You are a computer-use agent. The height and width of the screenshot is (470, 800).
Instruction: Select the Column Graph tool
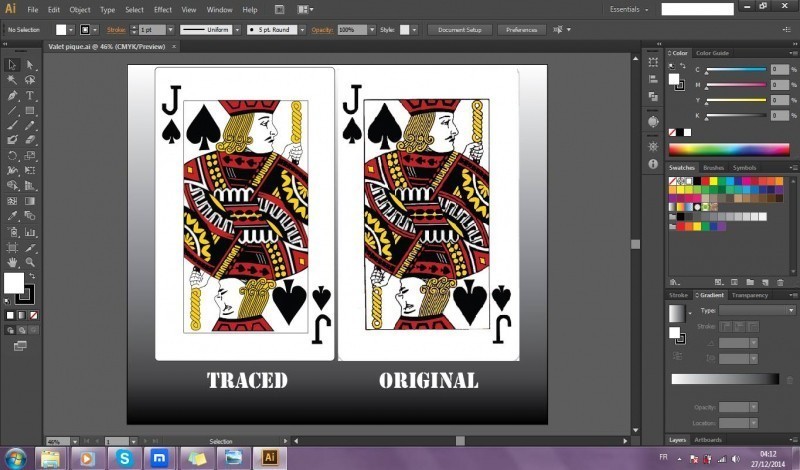(30, 232)
